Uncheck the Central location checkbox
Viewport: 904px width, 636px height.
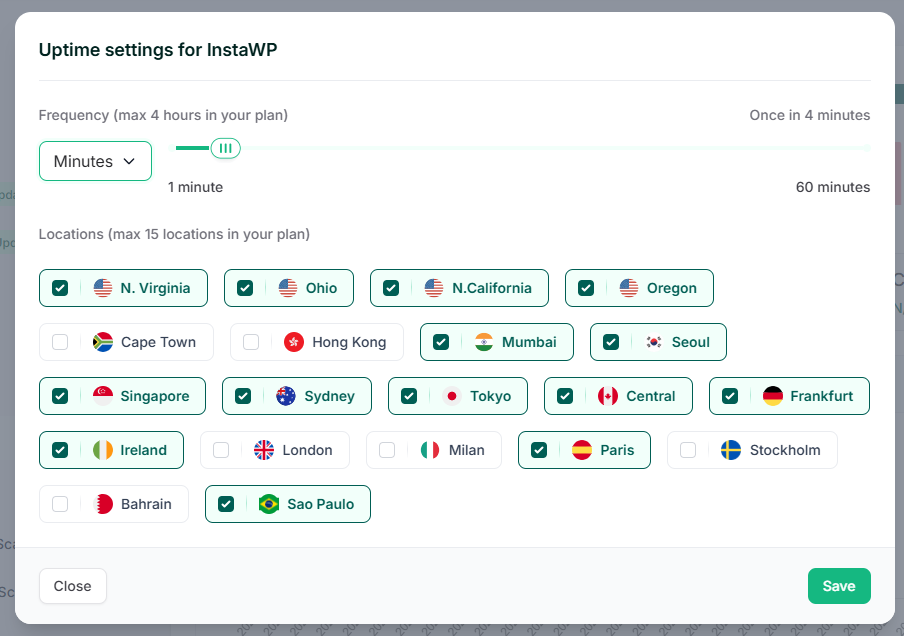(565, 396)
